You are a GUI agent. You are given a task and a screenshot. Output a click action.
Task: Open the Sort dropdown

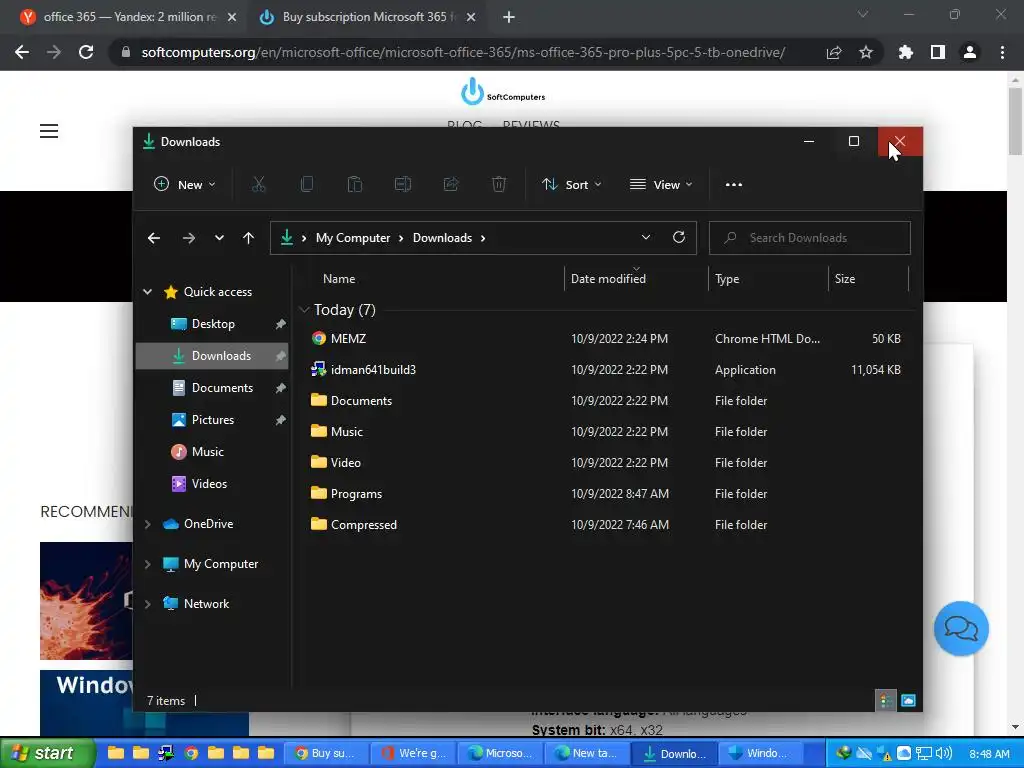click(572, 185)
